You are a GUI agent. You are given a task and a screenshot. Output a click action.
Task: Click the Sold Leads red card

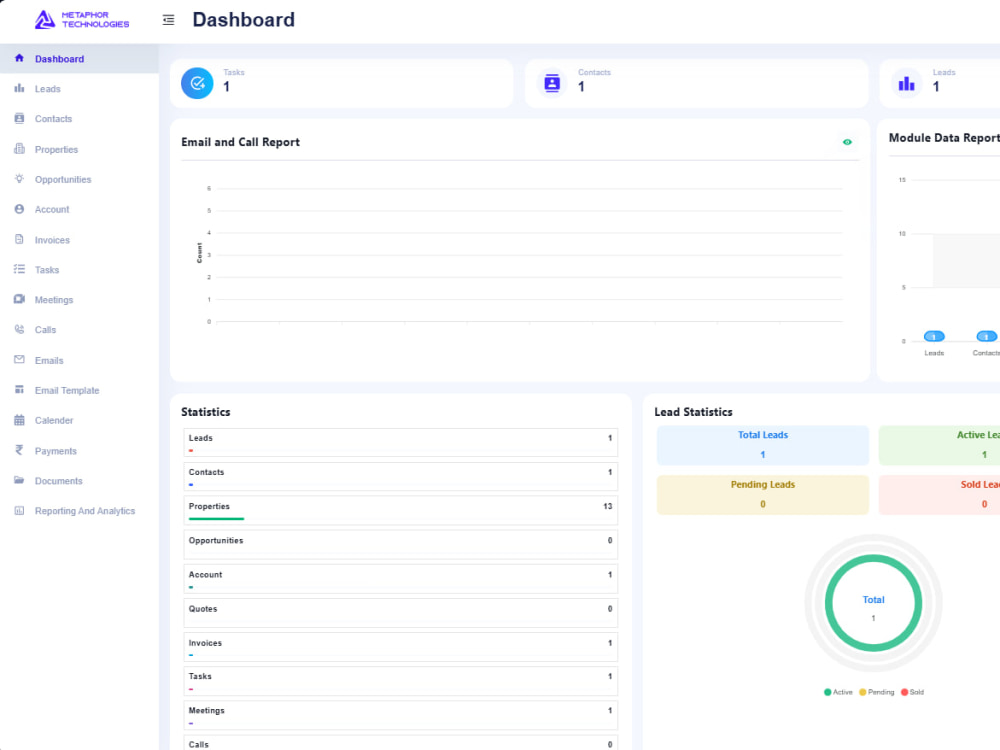tap(939, 494)
